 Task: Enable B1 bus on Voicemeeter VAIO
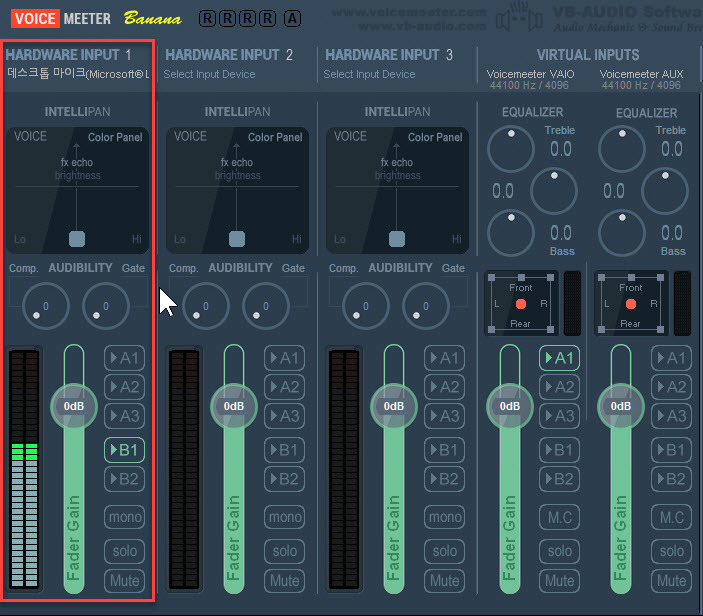coord(560,450)
